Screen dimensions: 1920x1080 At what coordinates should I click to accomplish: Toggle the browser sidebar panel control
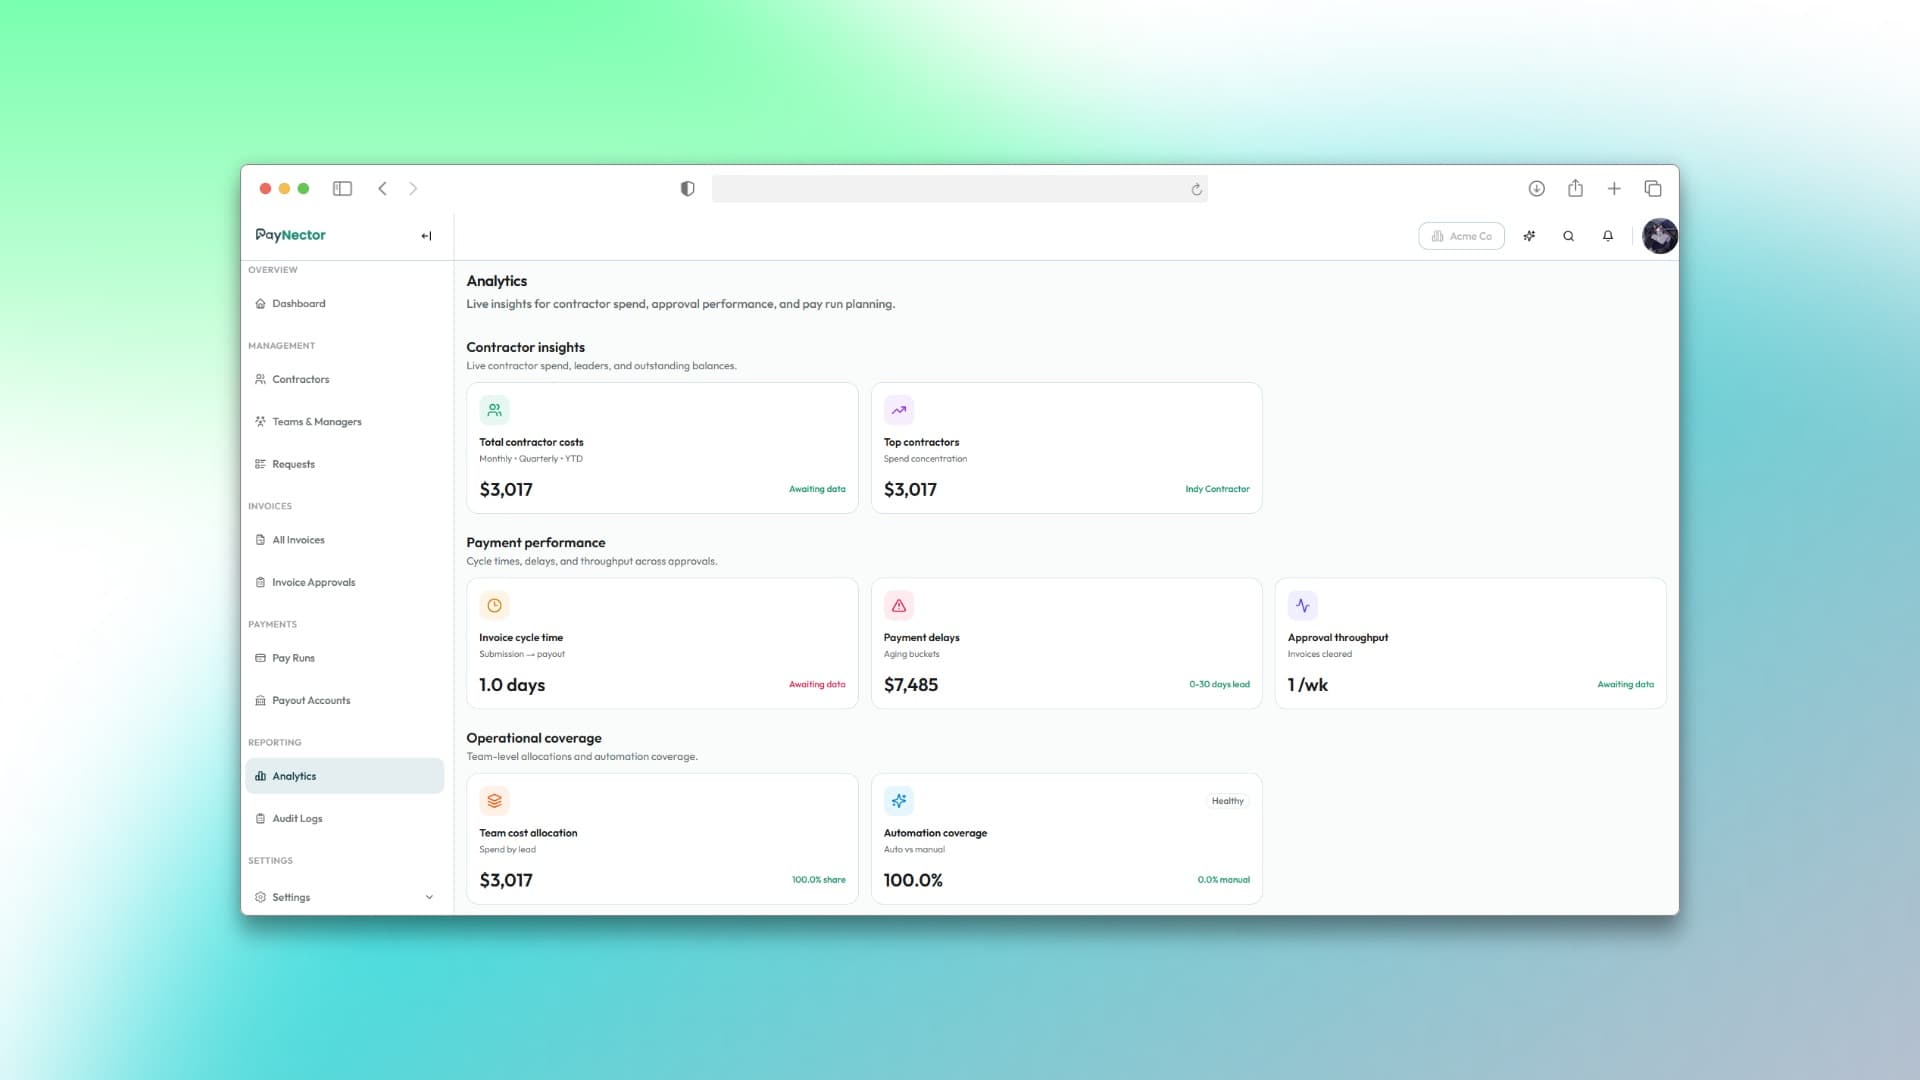pos(343,188)
